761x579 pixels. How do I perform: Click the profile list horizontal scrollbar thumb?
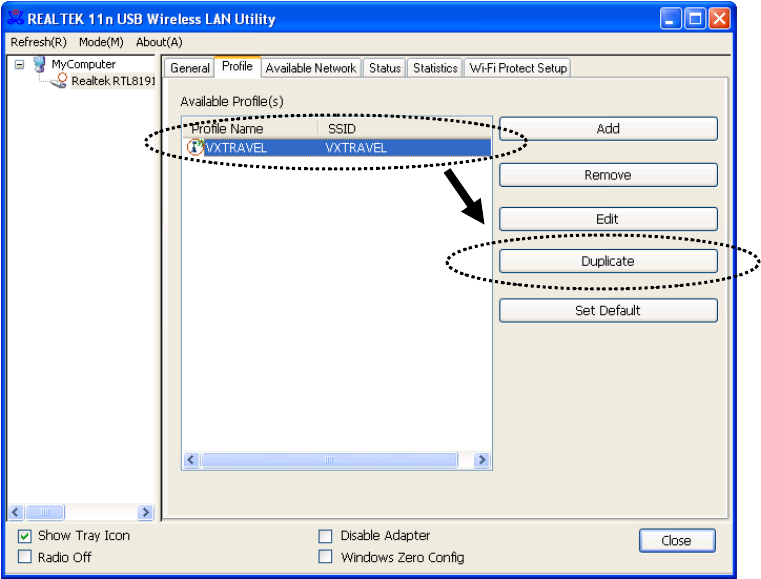point(330,460)
